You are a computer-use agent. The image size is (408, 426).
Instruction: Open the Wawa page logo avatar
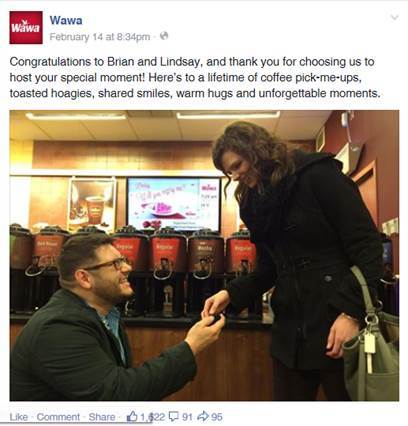click(x=26, y=27)
